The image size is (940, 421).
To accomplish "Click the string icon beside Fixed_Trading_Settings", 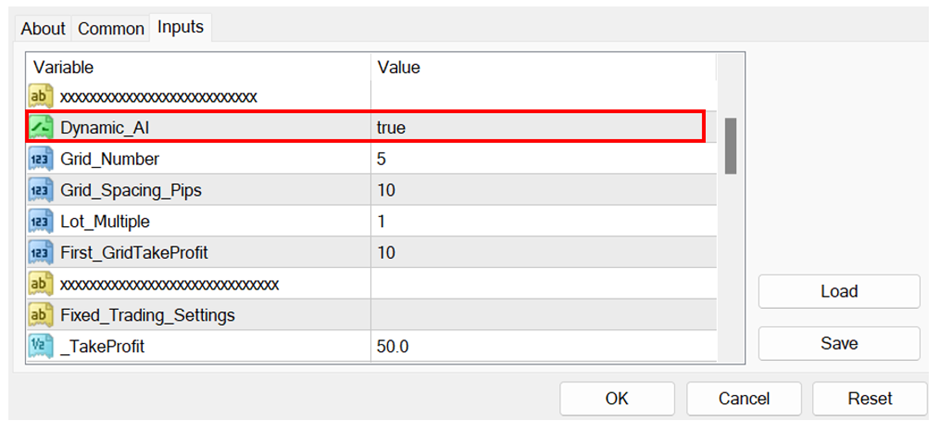I will click(x=41, y=315).
